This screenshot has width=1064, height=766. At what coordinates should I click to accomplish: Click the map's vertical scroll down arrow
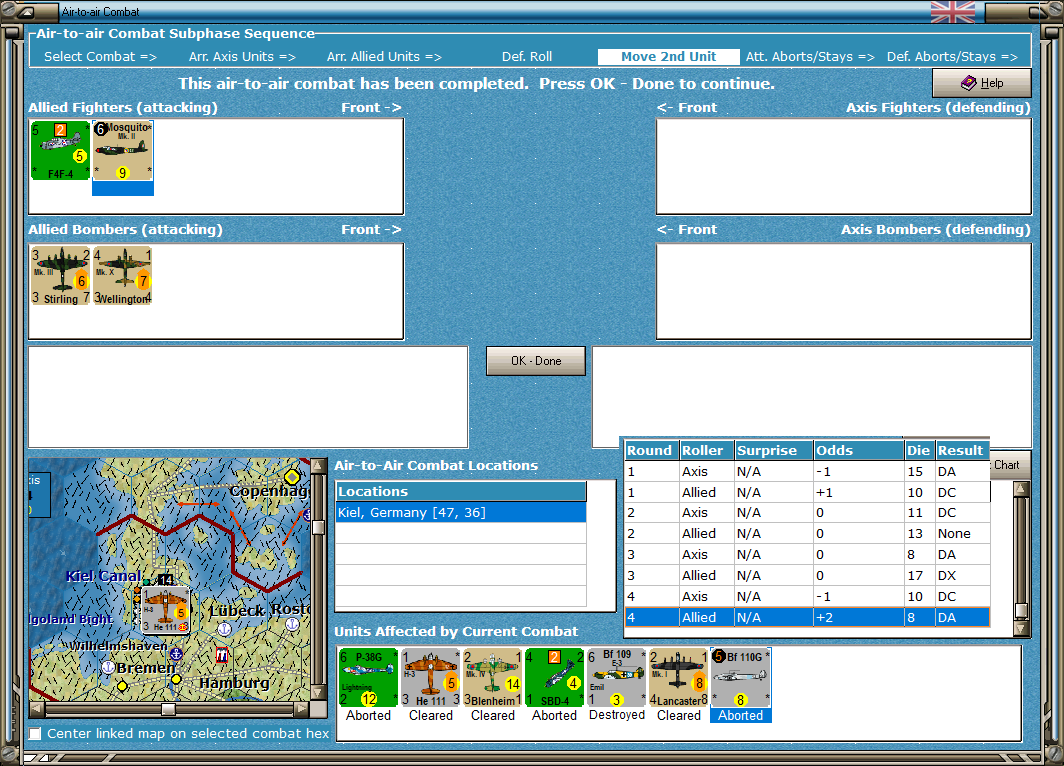[318, 693]
